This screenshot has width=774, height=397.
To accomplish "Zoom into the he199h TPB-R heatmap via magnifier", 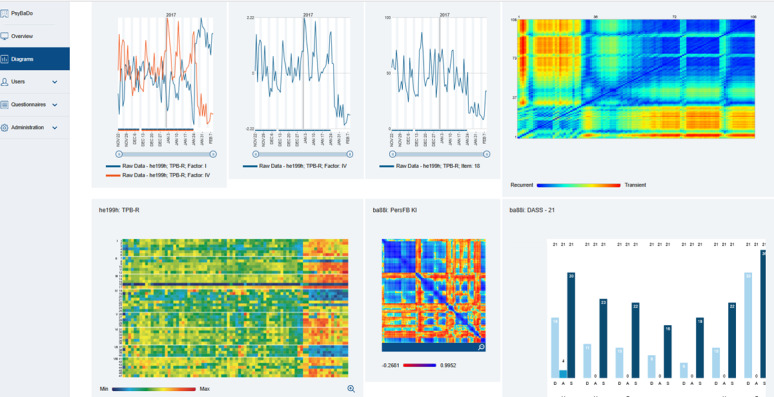I will 351,389.
